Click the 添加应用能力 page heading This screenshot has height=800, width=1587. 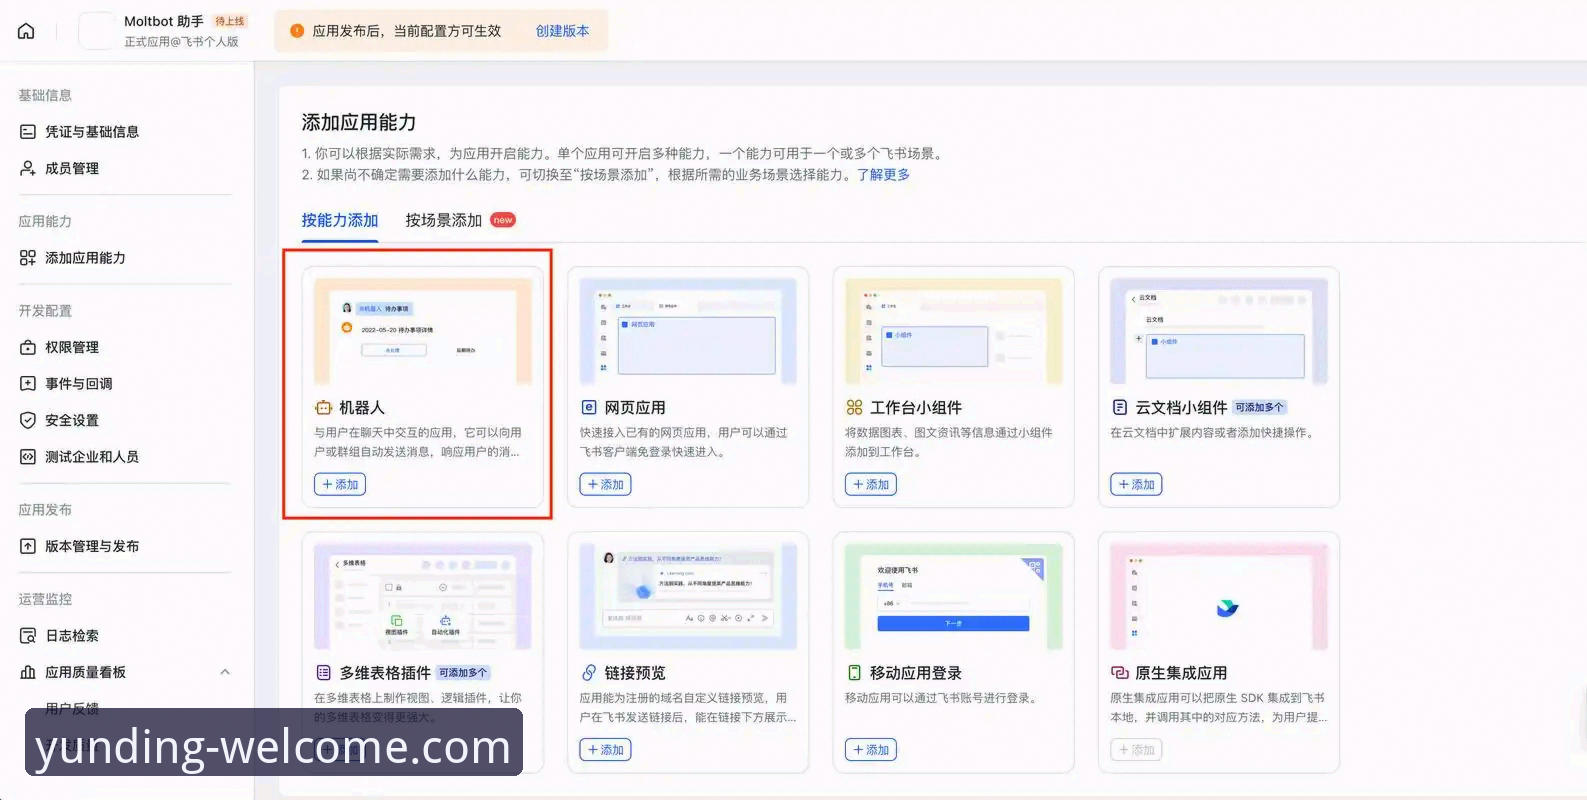click(x=359, y=123)
